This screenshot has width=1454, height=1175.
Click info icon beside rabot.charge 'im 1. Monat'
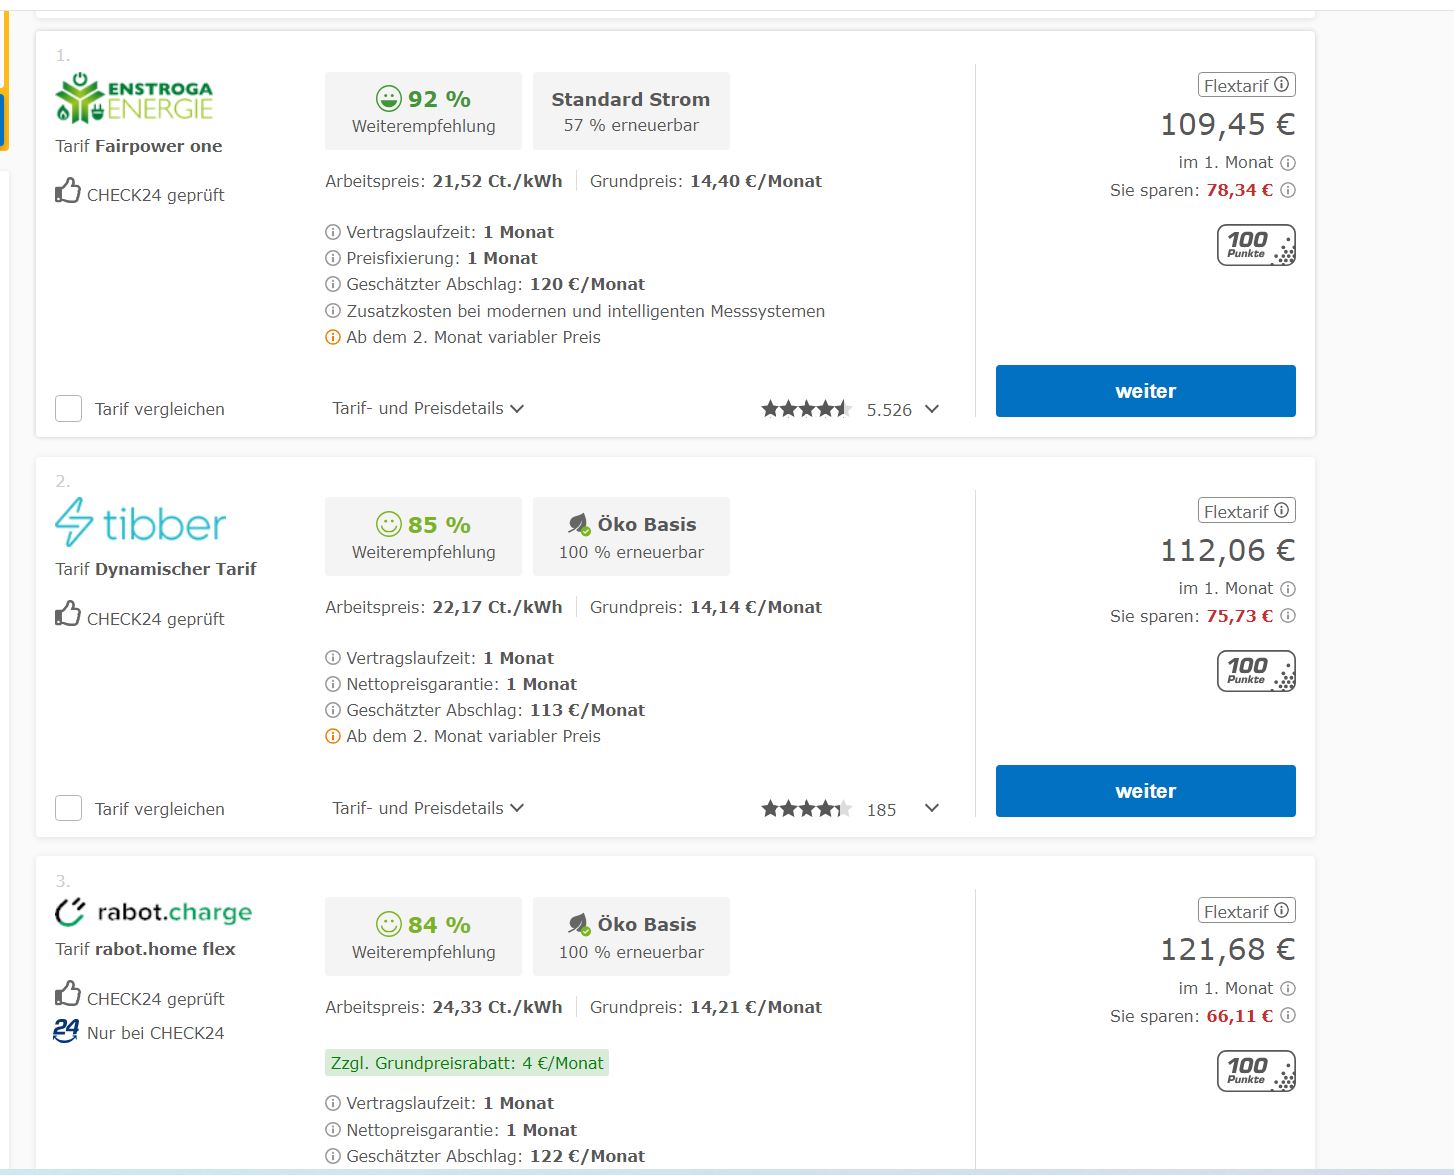click(1288, 988)
